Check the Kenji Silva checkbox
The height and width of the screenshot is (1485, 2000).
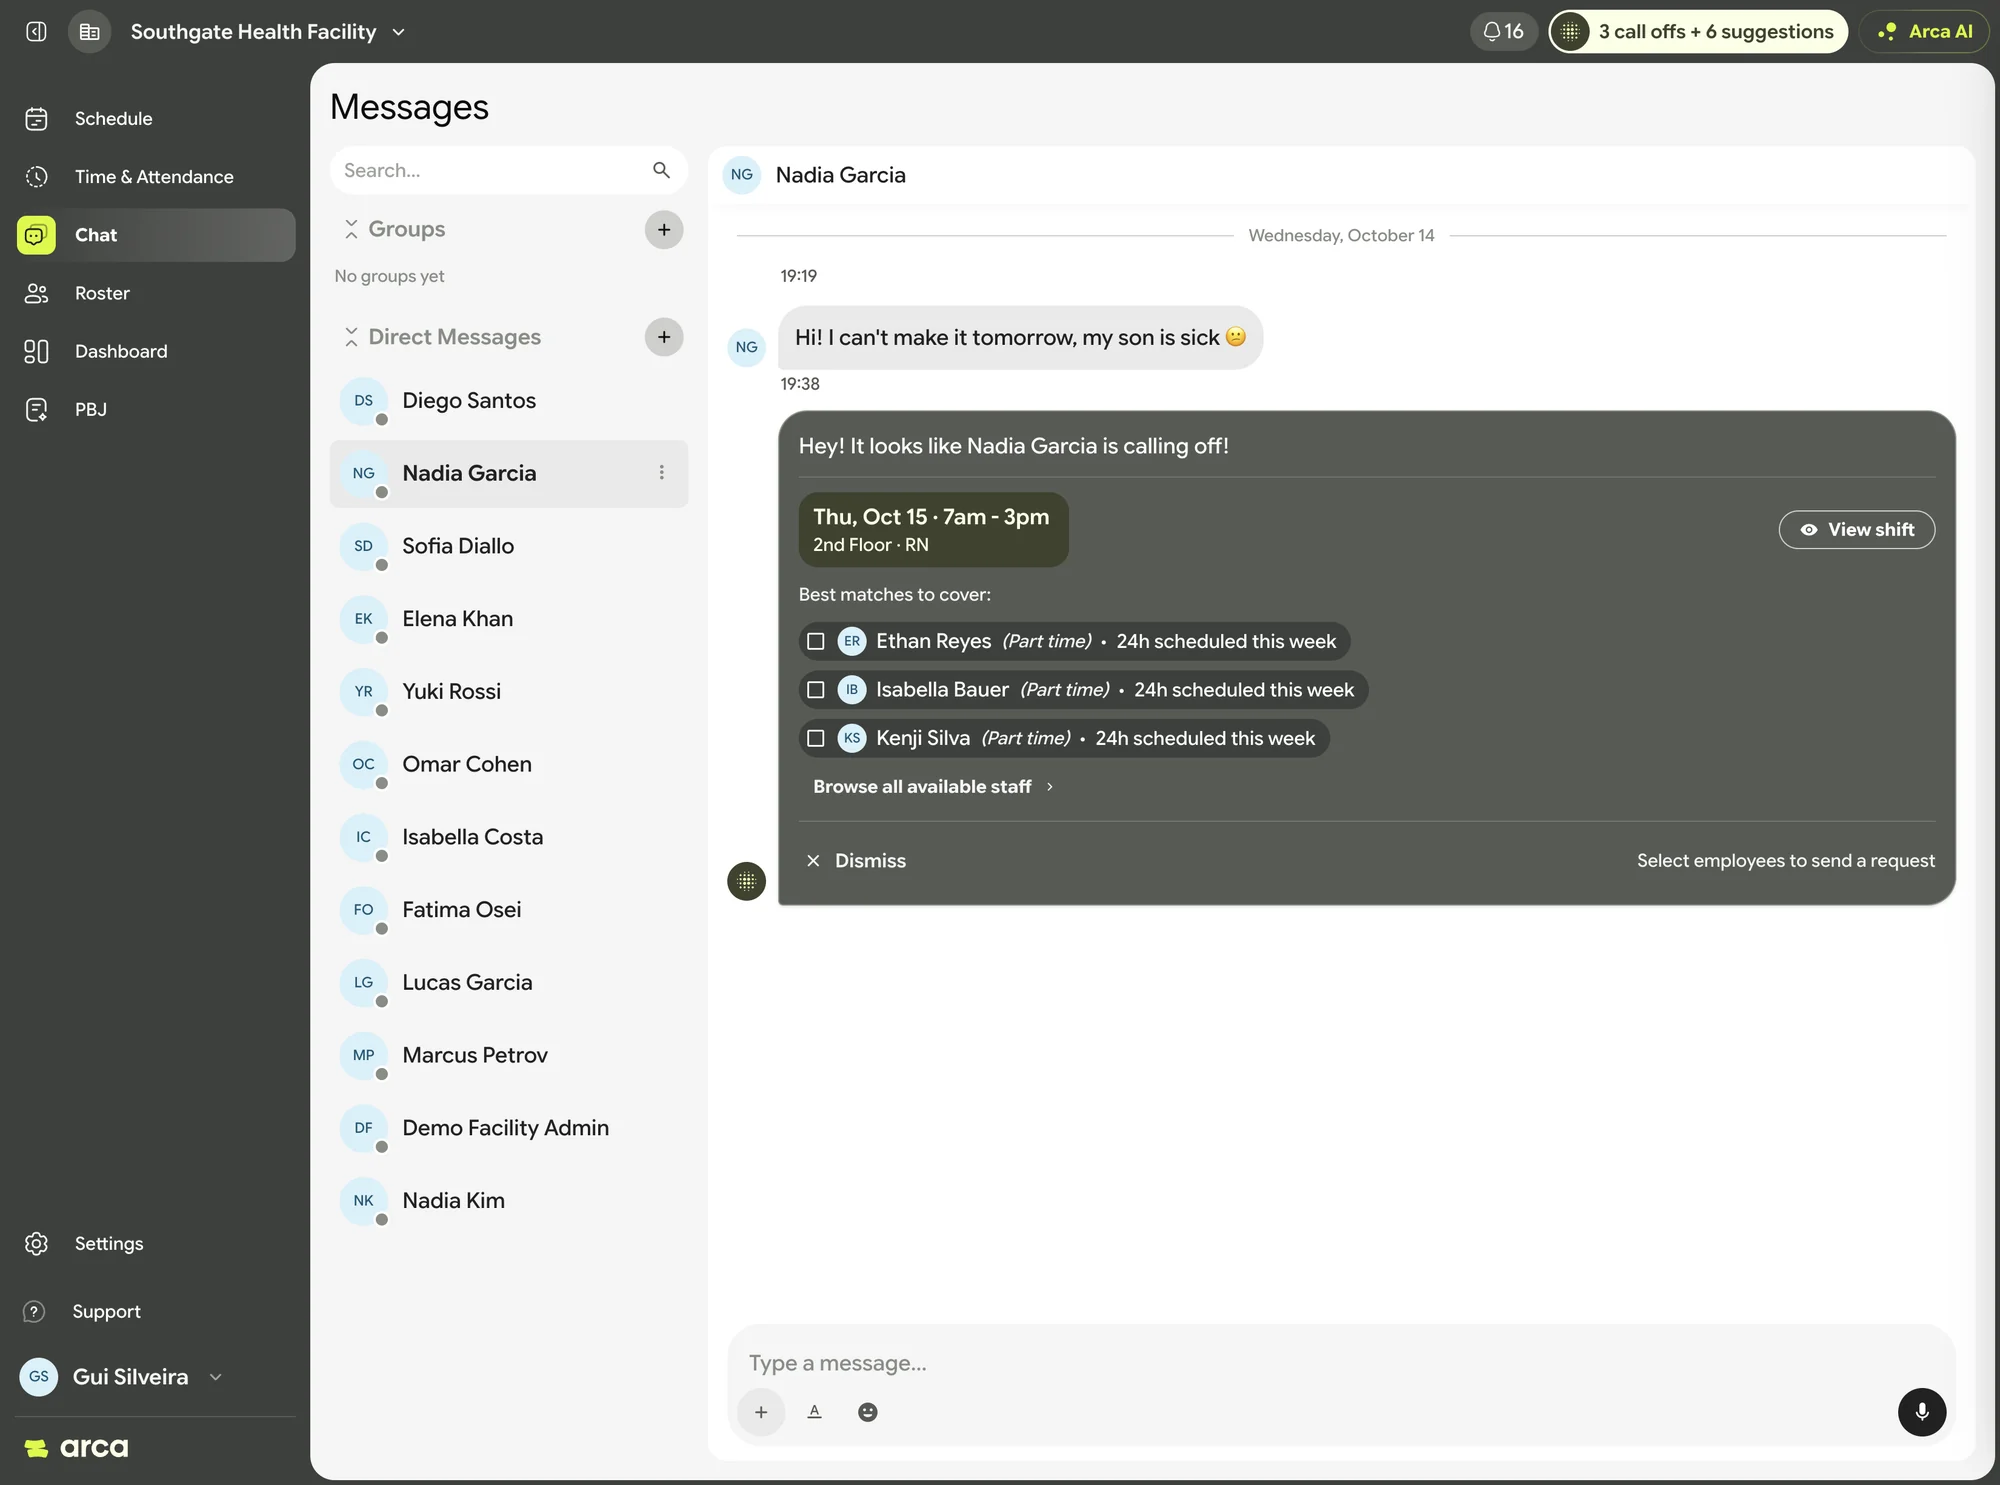click(x=816, y=739)
